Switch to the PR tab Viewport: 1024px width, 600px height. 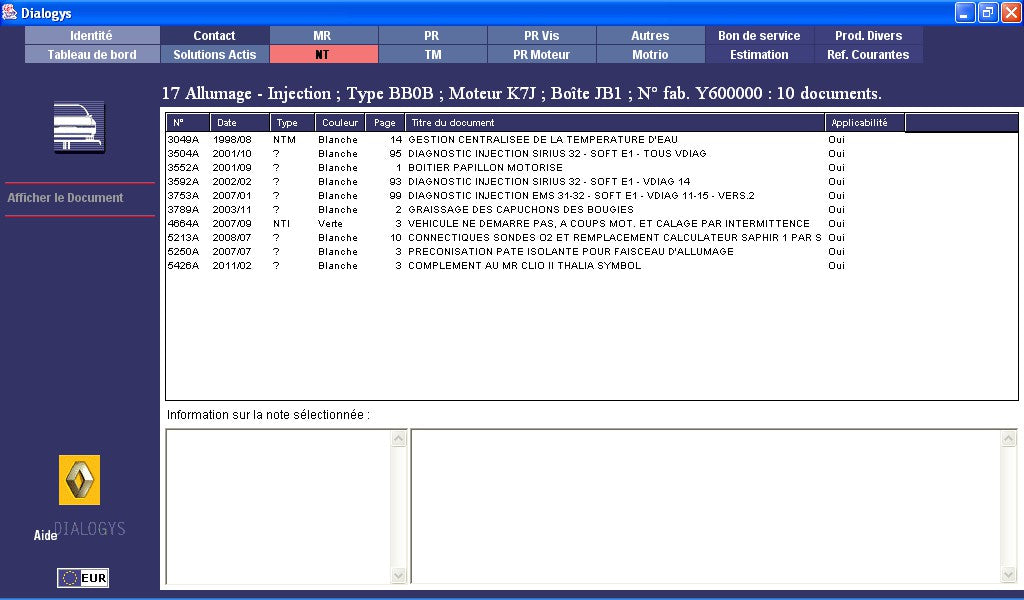432,35
